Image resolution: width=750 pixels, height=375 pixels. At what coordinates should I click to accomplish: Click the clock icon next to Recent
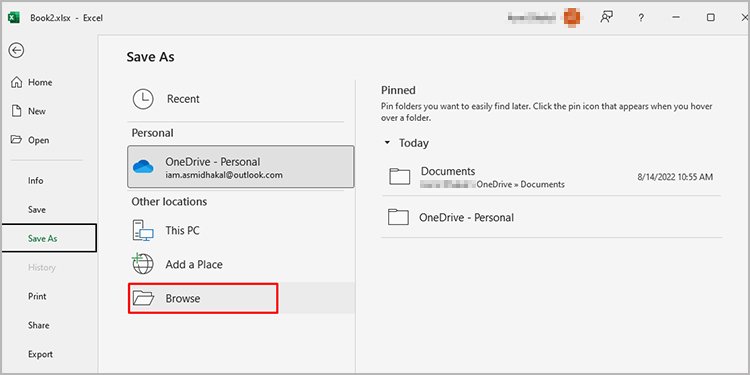click(x=143, y=99)
